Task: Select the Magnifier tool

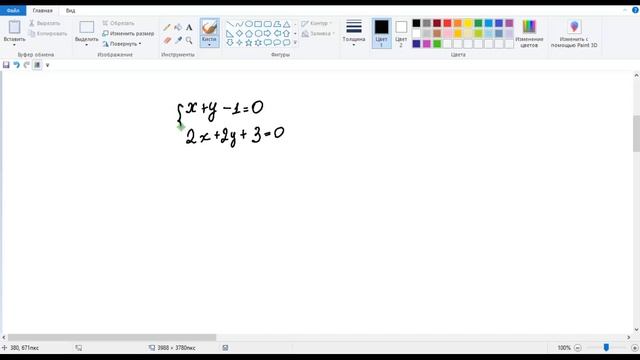Action: (189, 40)
